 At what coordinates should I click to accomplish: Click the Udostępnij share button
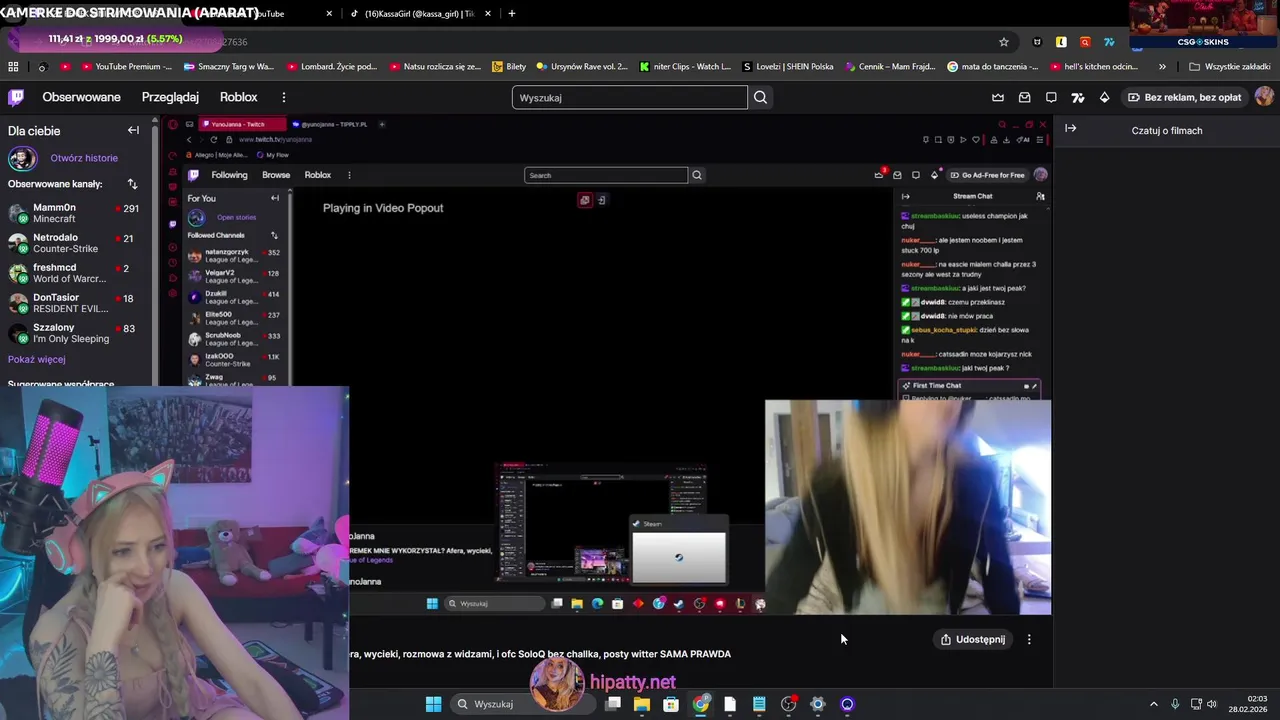(973, 639)
